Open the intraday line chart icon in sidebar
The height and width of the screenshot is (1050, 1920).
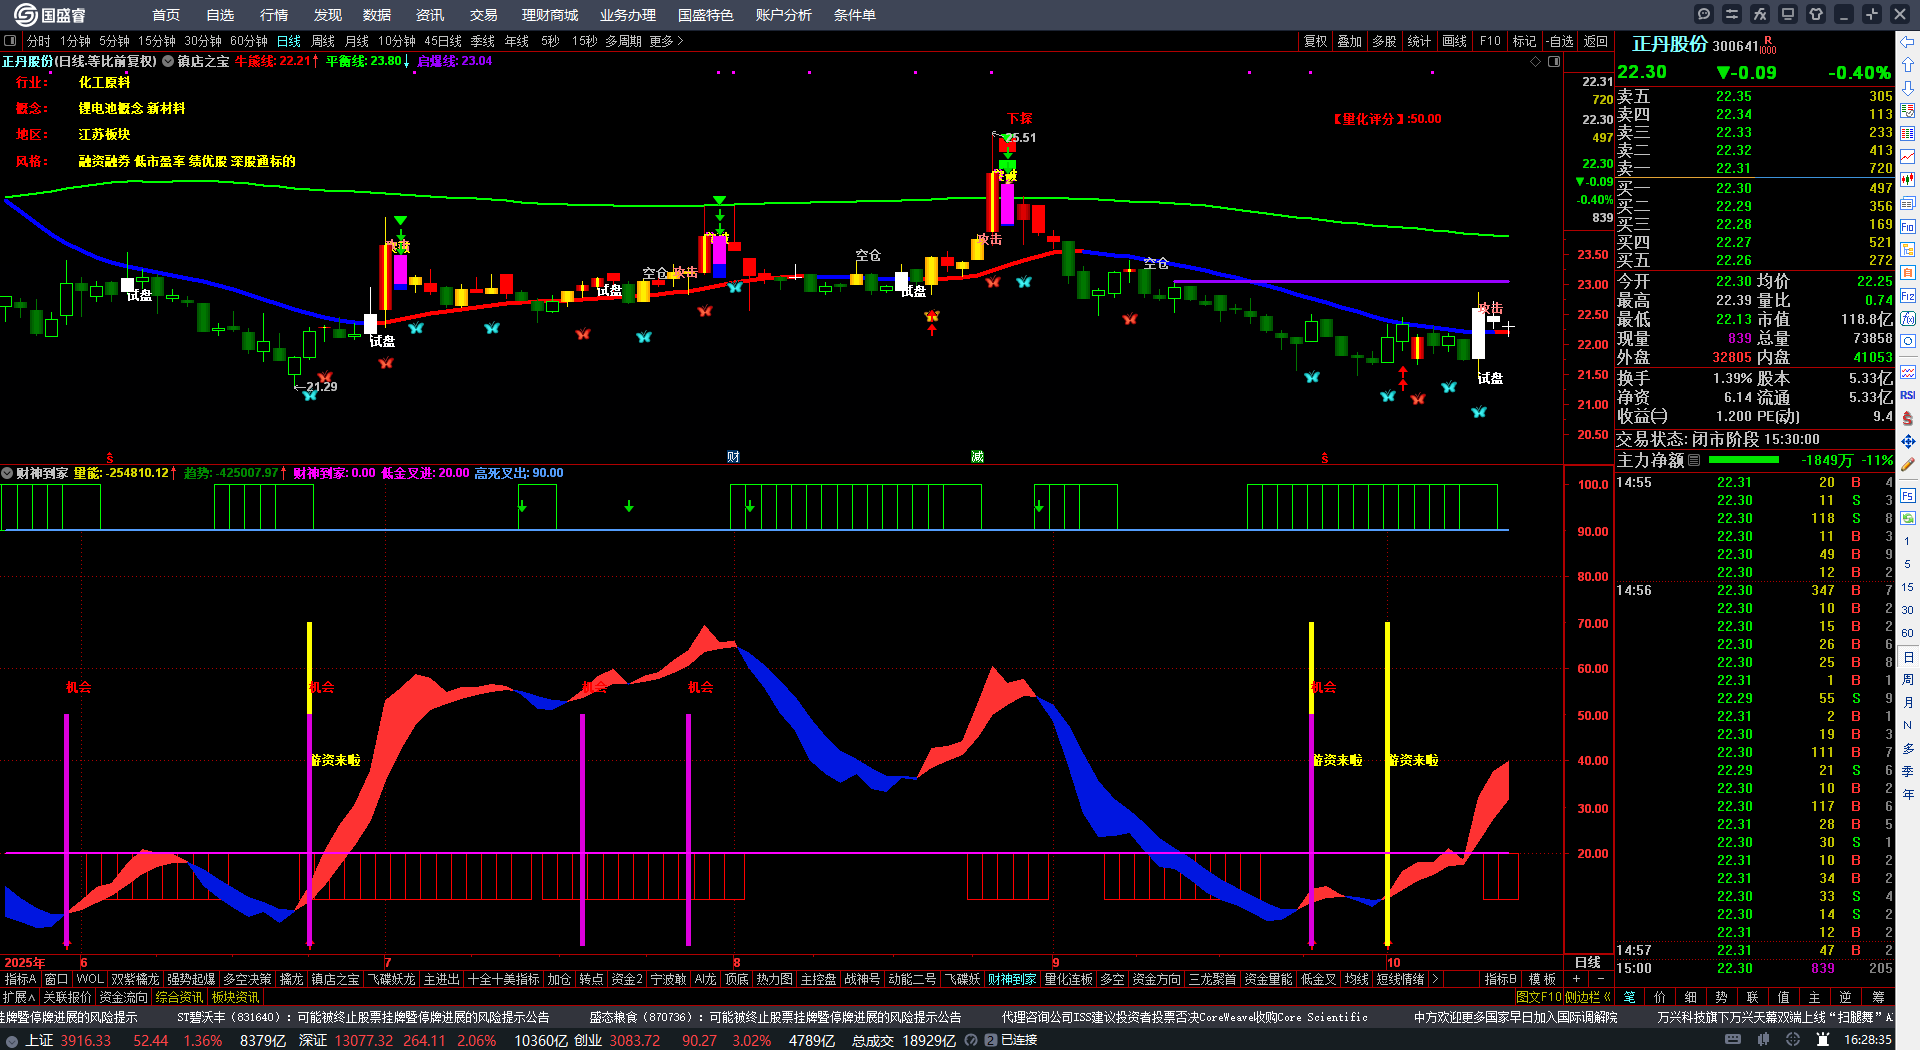click(x=1908, y=157)
